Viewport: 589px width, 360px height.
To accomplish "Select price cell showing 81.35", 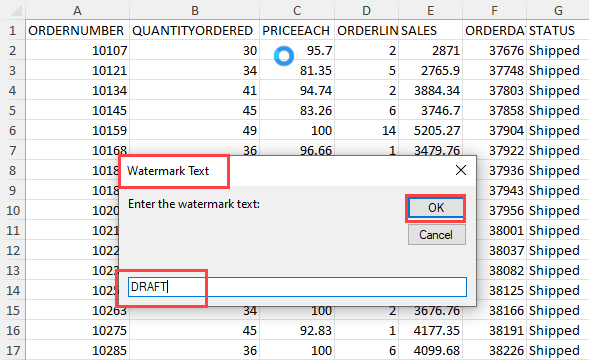I will pos(297,70).
